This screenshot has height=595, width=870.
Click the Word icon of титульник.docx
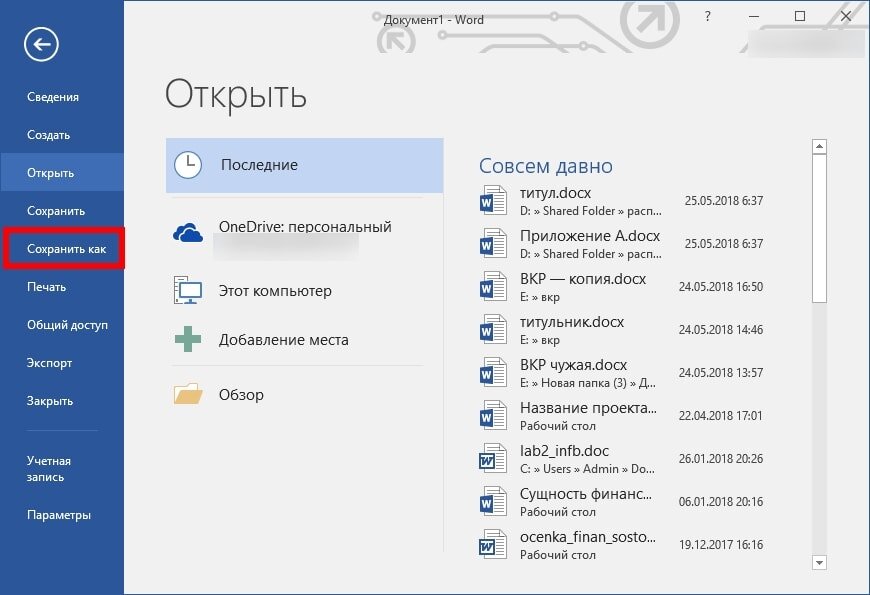(493, 329)
